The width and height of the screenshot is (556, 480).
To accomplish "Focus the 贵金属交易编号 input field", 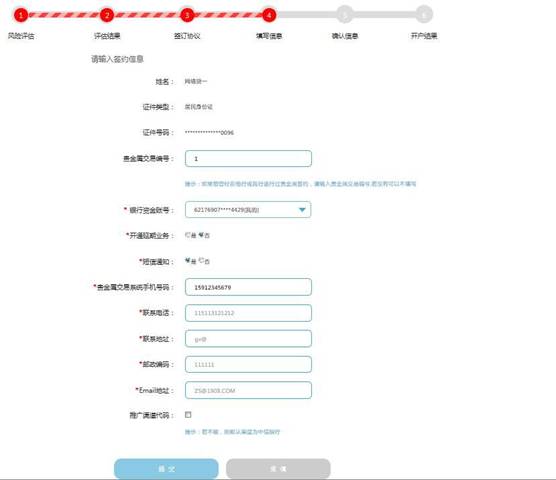I will [248, 158].
